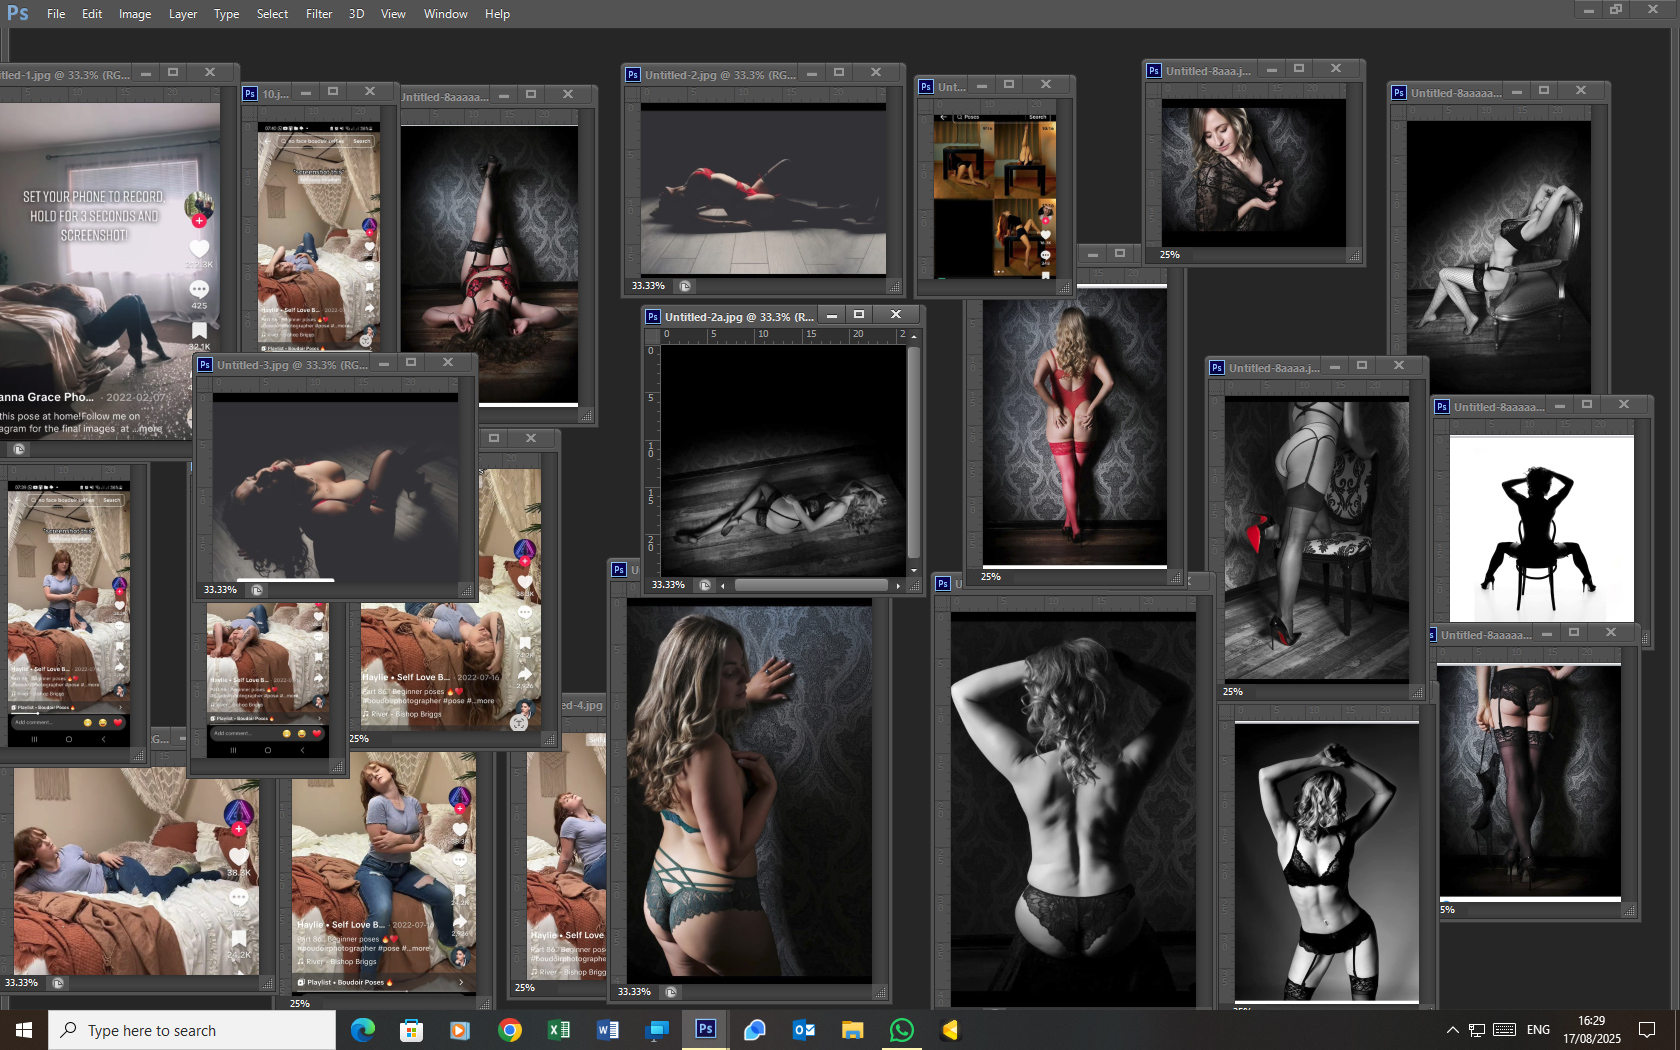Open the Windows notification center
This screenshot has width=1680, height=1050.
coord(1648,1030)
